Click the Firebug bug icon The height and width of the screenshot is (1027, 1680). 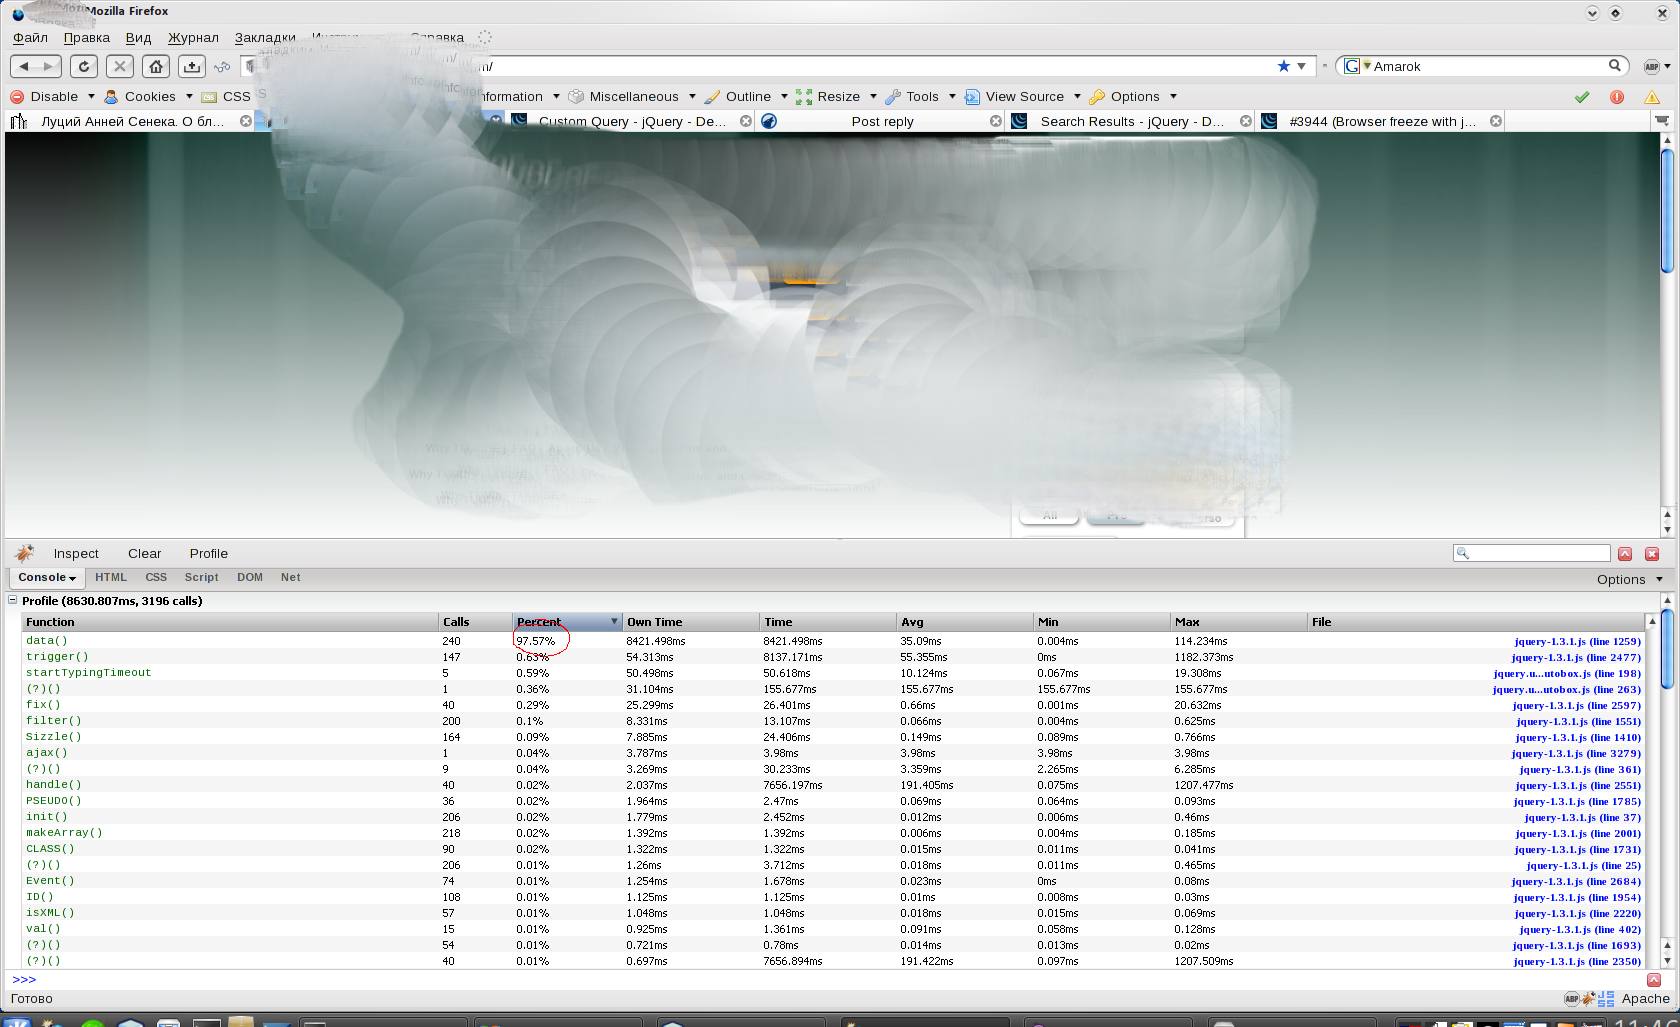click(x=25, y=553)
